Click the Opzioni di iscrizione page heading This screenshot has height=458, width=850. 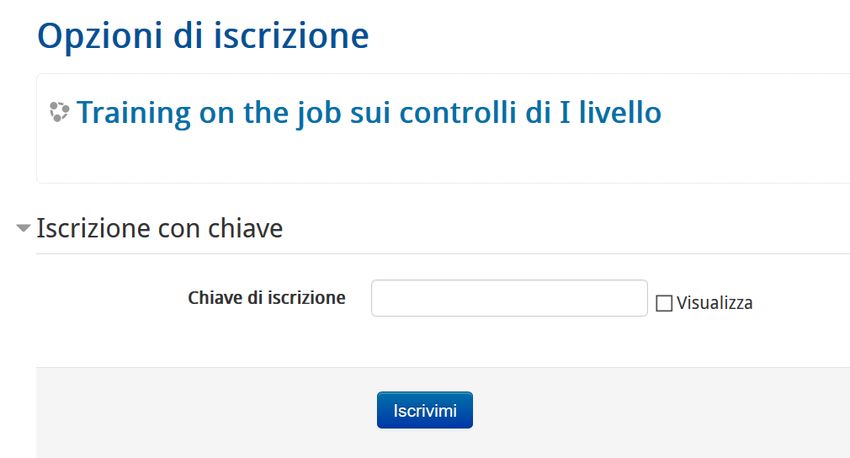(203, 36)
